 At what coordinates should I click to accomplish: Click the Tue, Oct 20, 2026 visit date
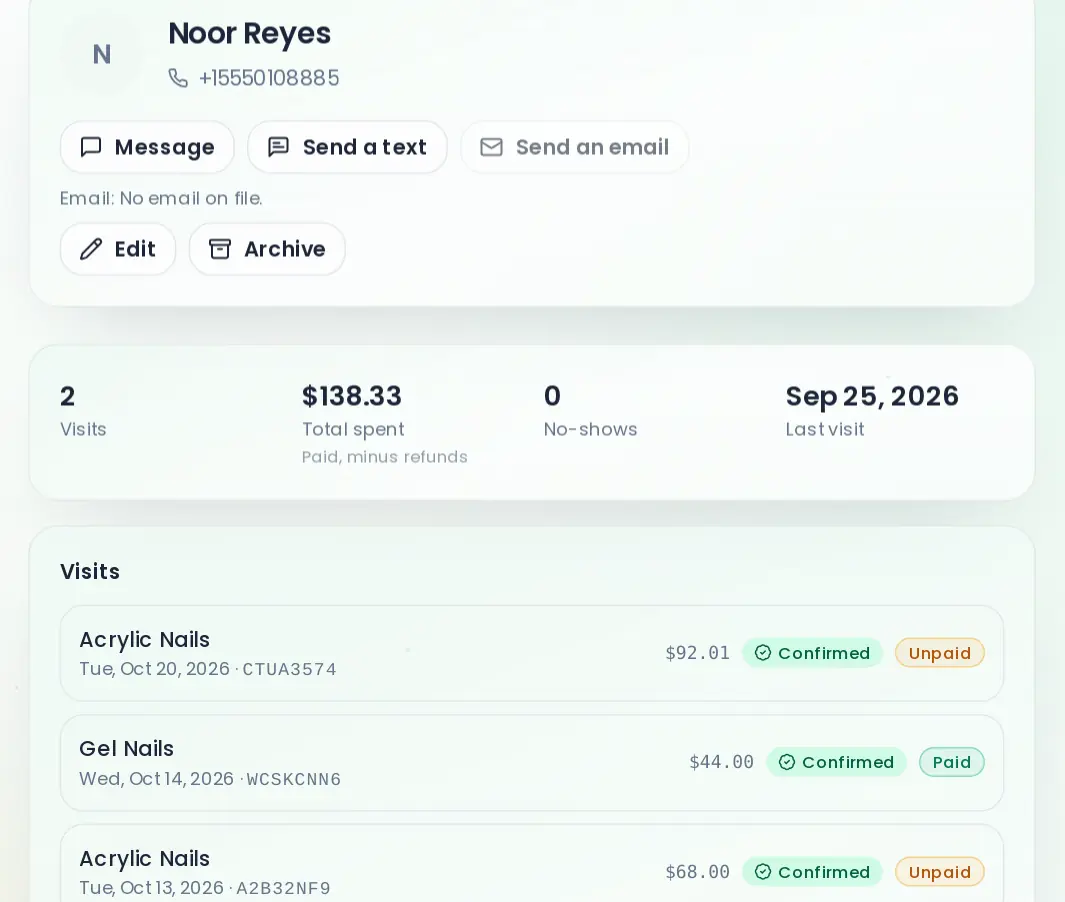coord(154,669)
